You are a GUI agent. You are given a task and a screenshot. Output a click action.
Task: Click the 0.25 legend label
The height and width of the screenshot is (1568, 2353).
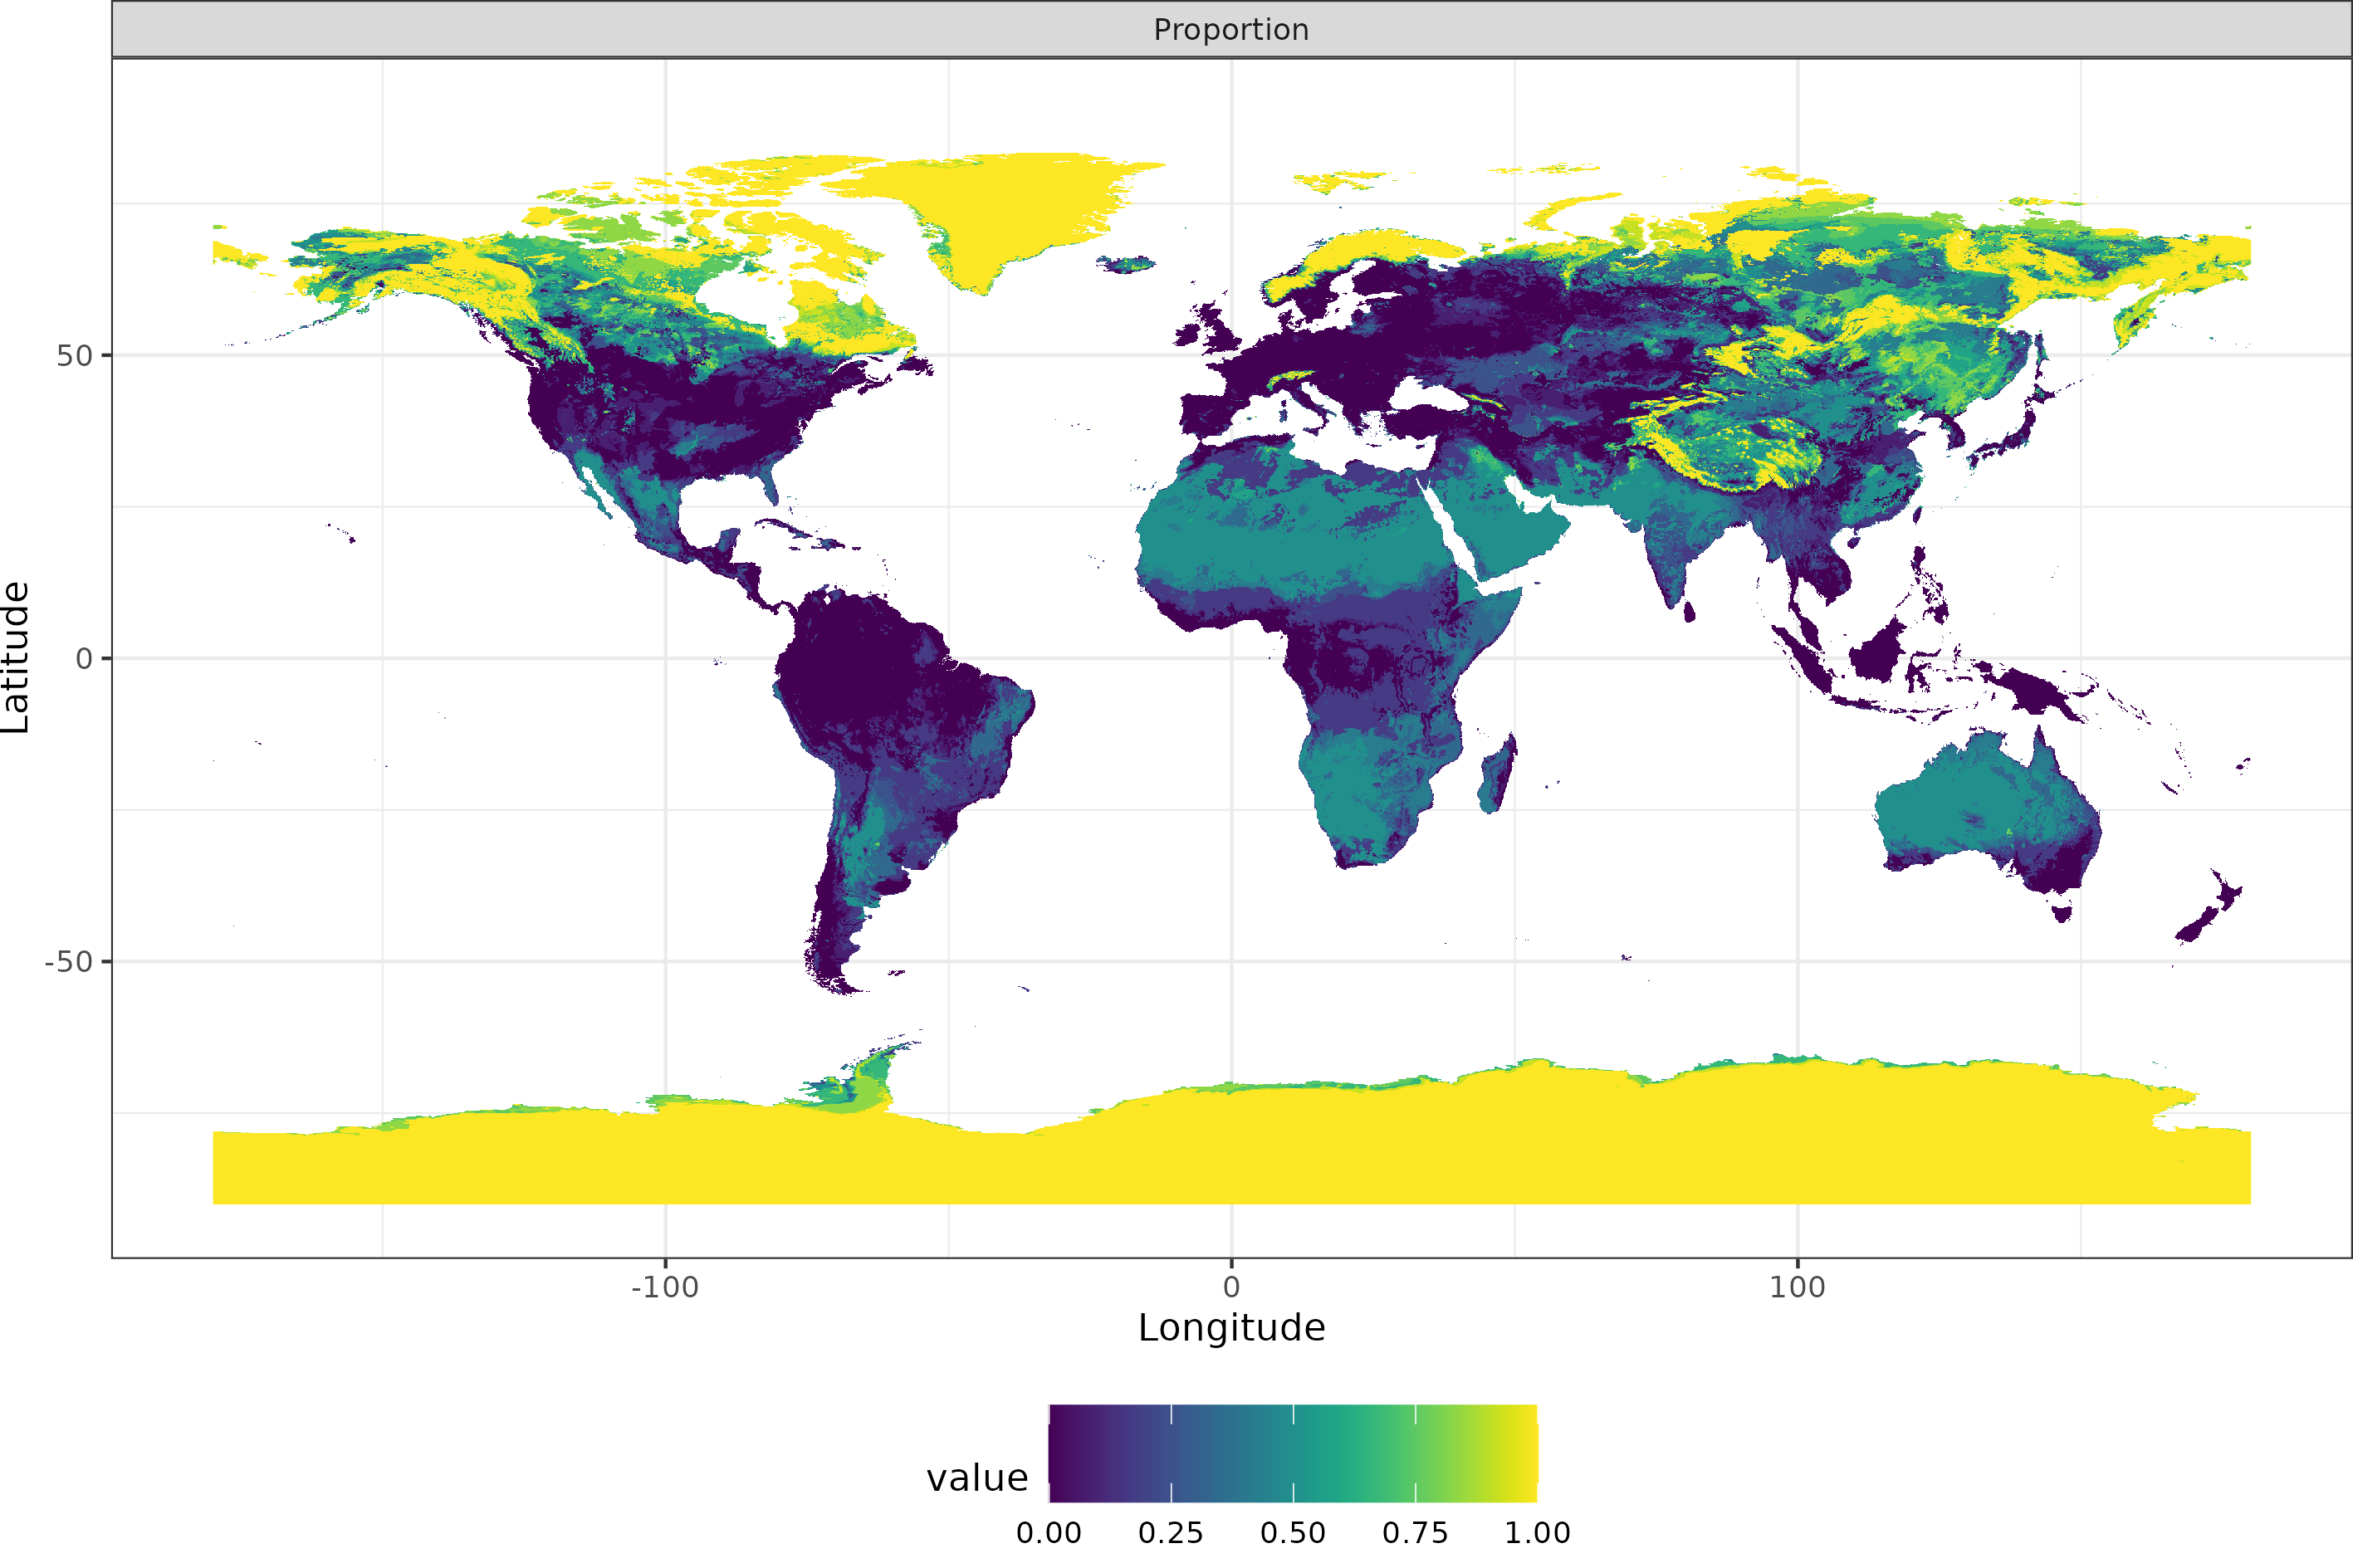1171,1533
